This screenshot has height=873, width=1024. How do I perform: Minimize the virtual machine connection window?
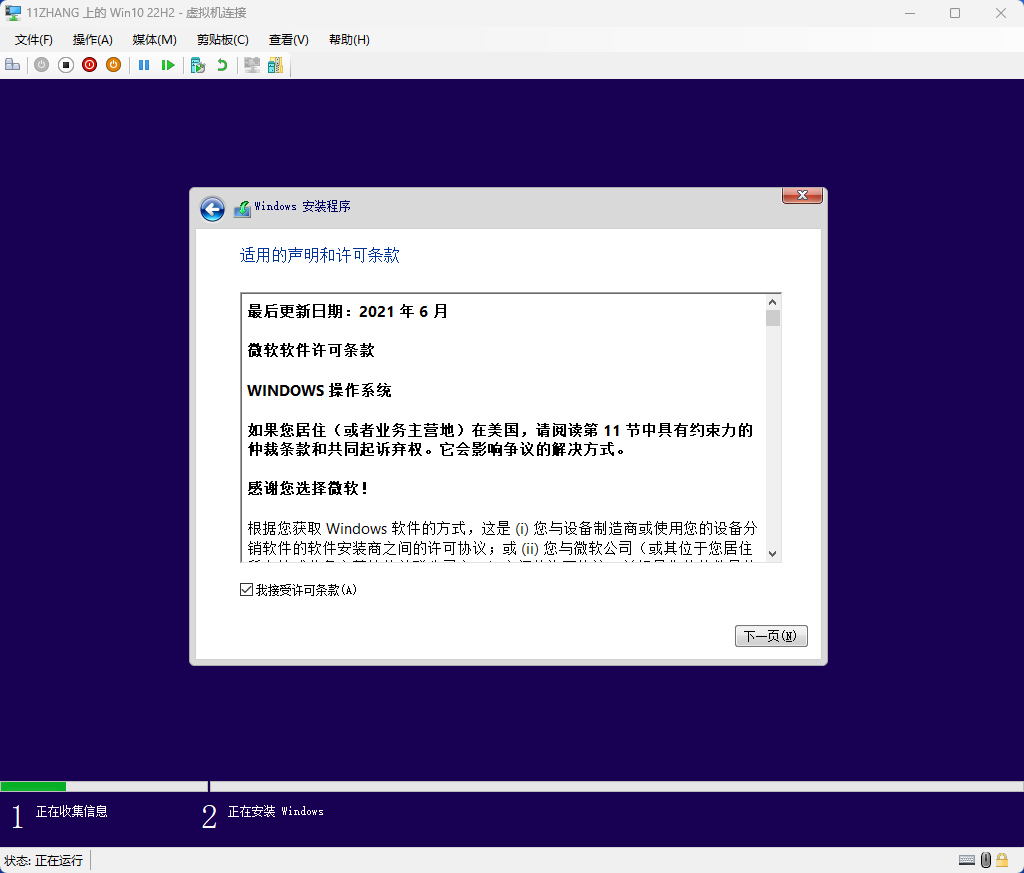coord(910,13)
